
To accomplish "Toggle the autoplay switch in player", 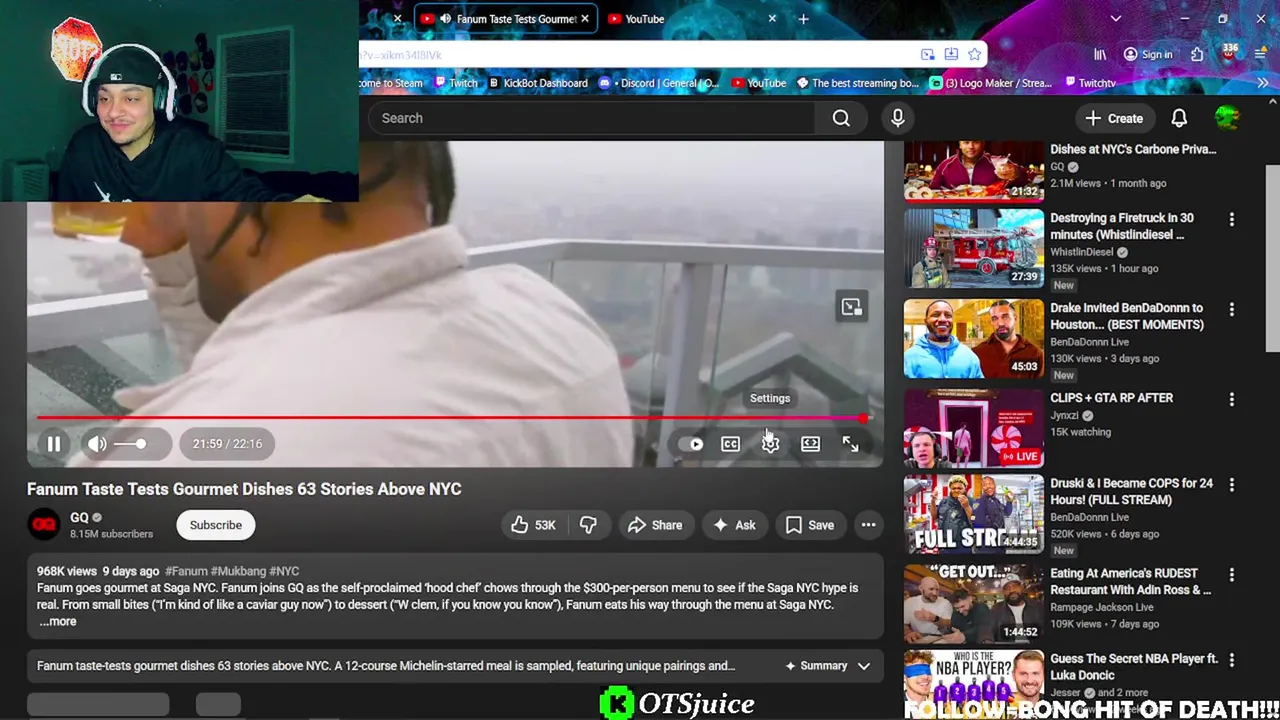I will (x=691, y=444).
